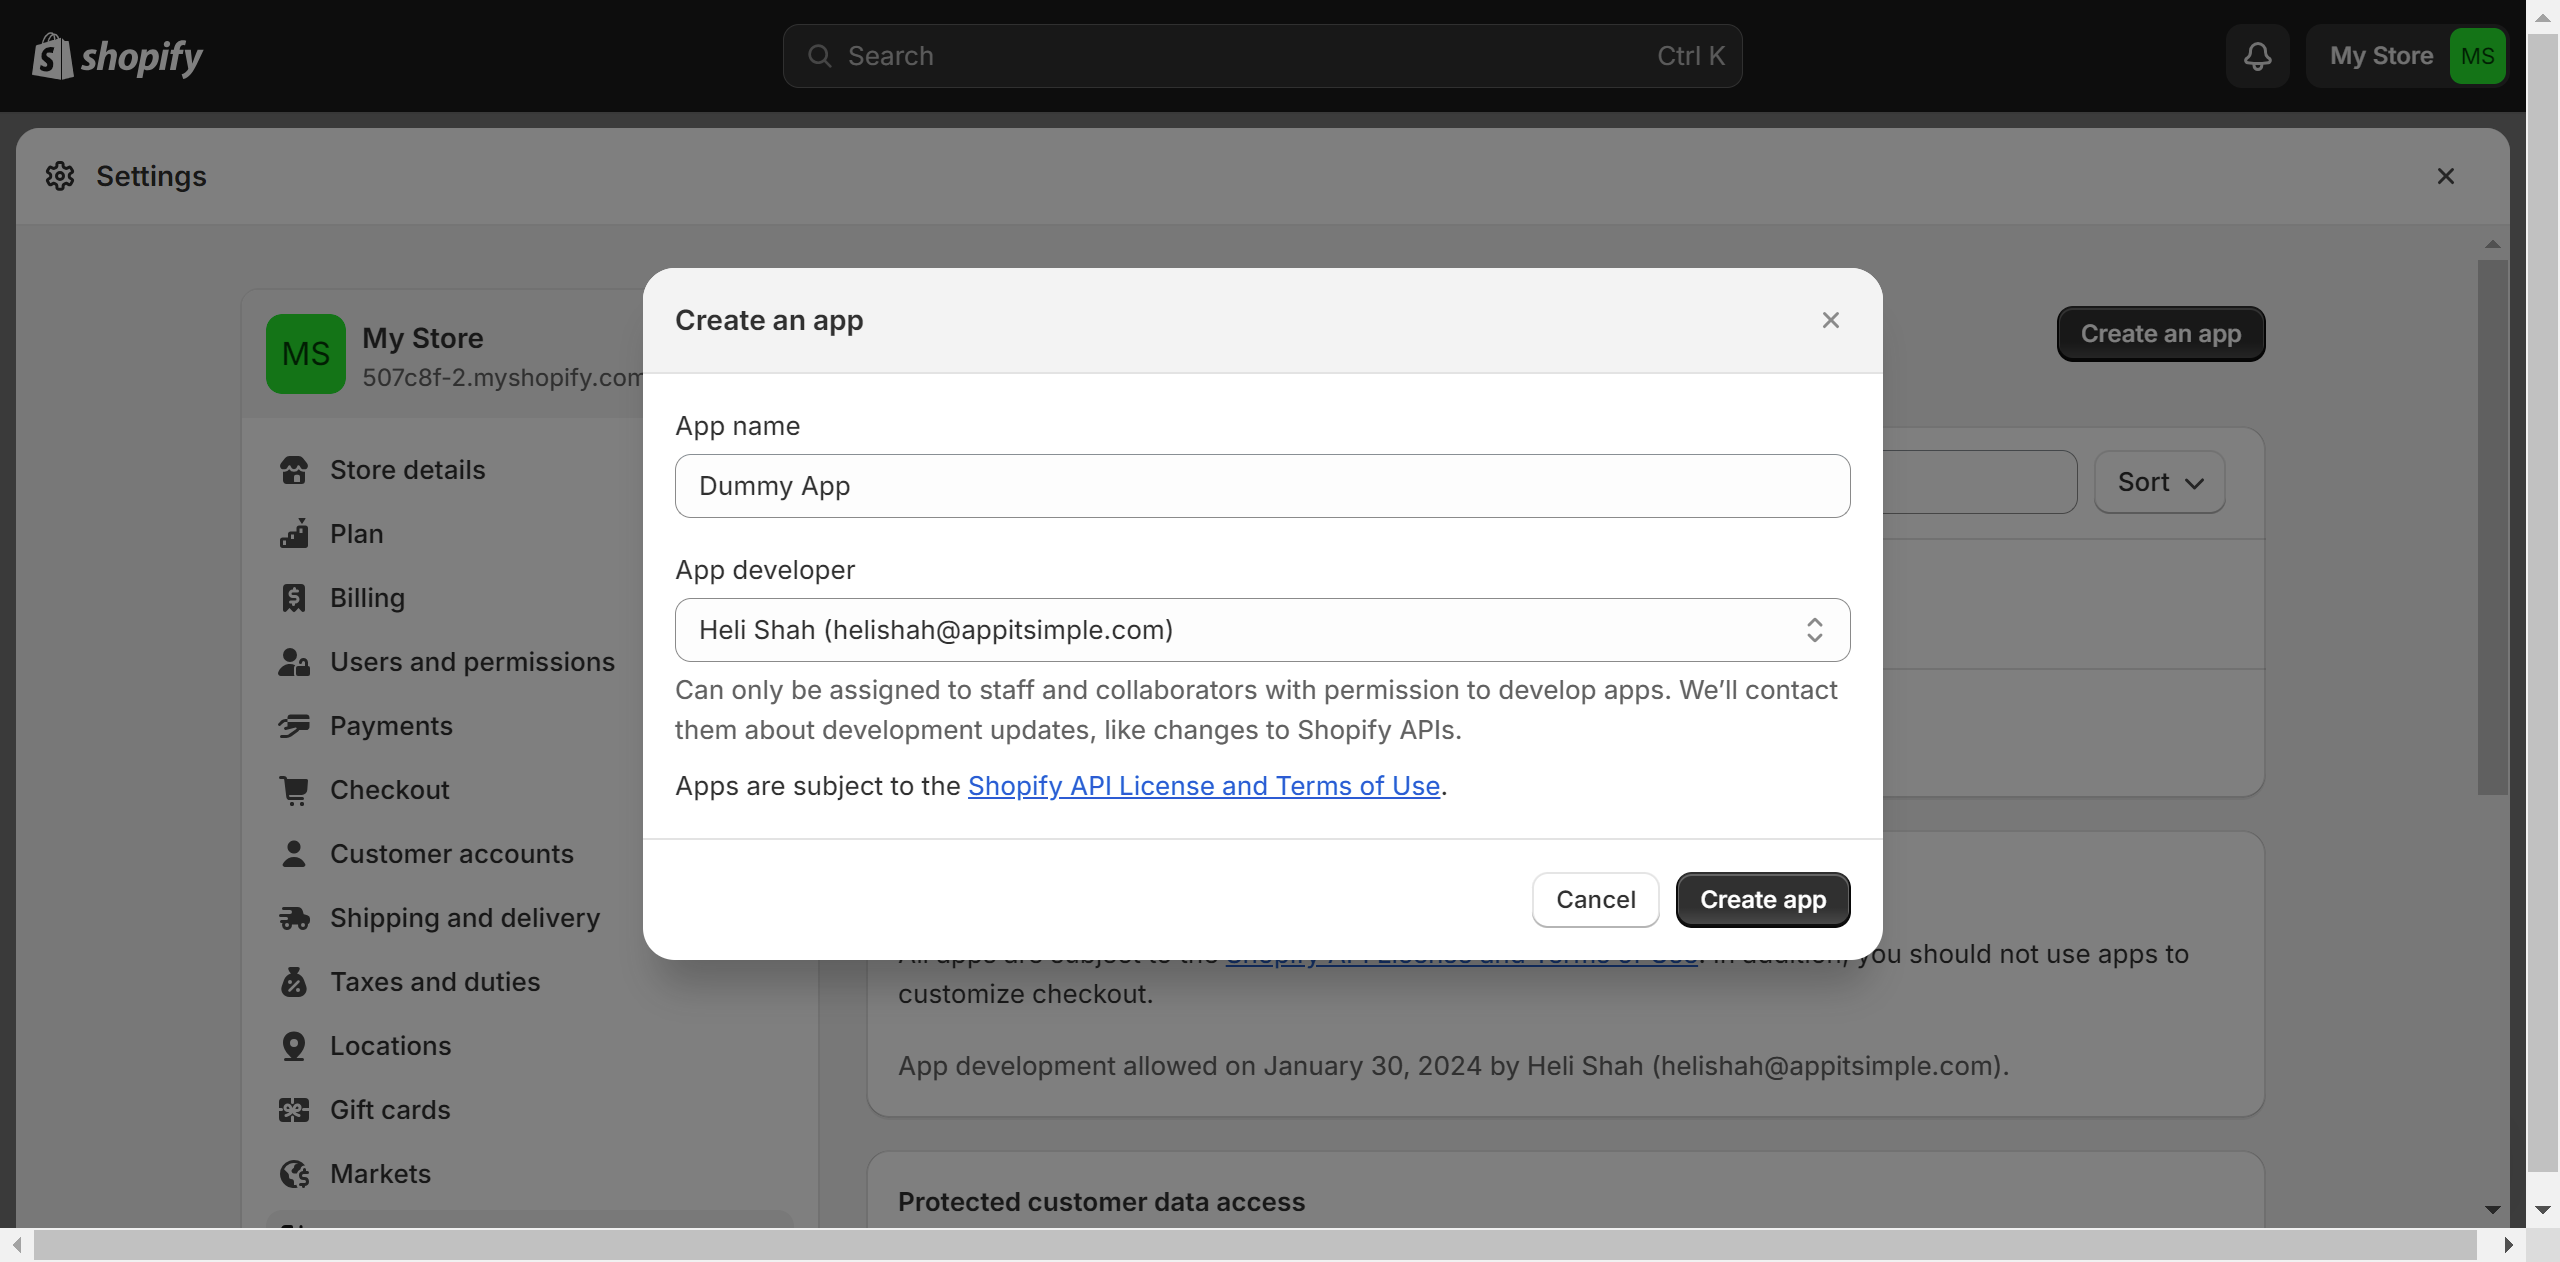2560x1262 pixels.
Task: Click the page horizontal scrollbar
Action: pos(1255,1245)
